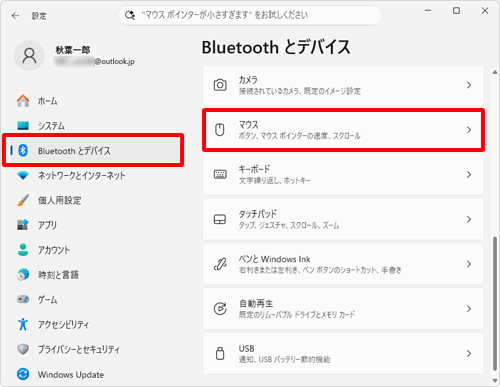Click the 時刻と言語 globe clock icon

23,275
